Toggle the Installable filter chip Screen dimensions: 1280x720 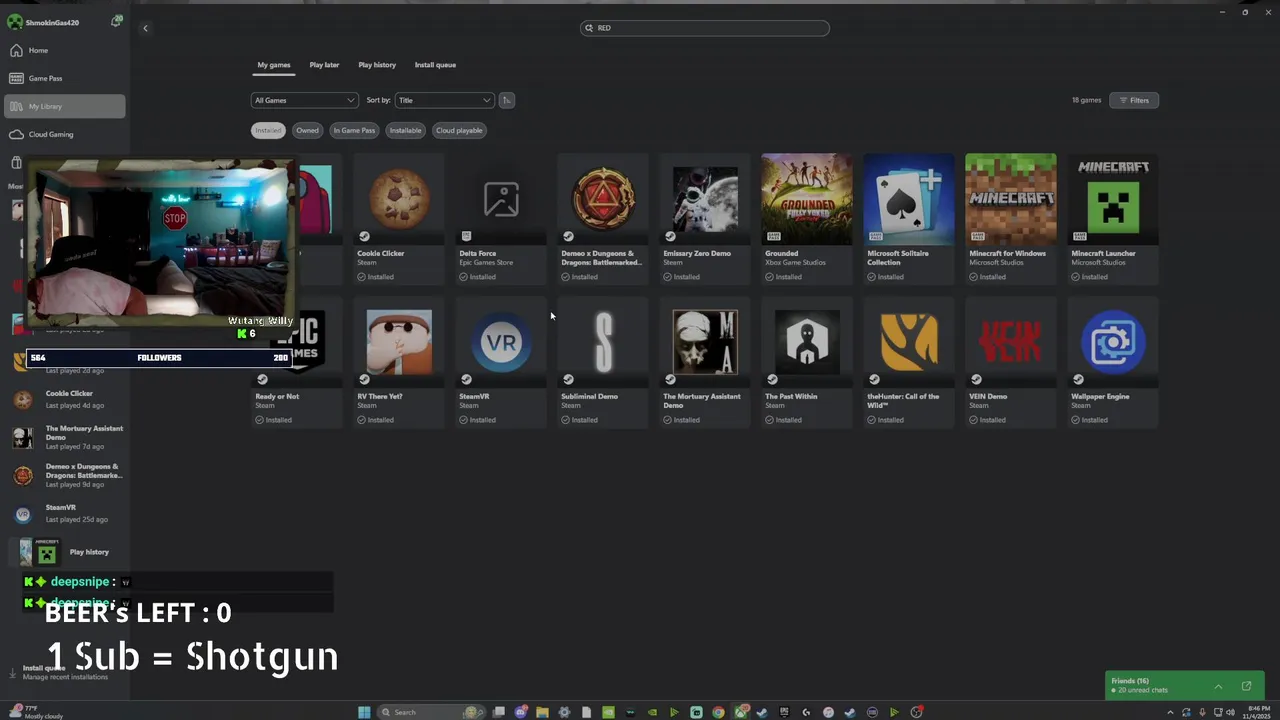click(405, 130)
